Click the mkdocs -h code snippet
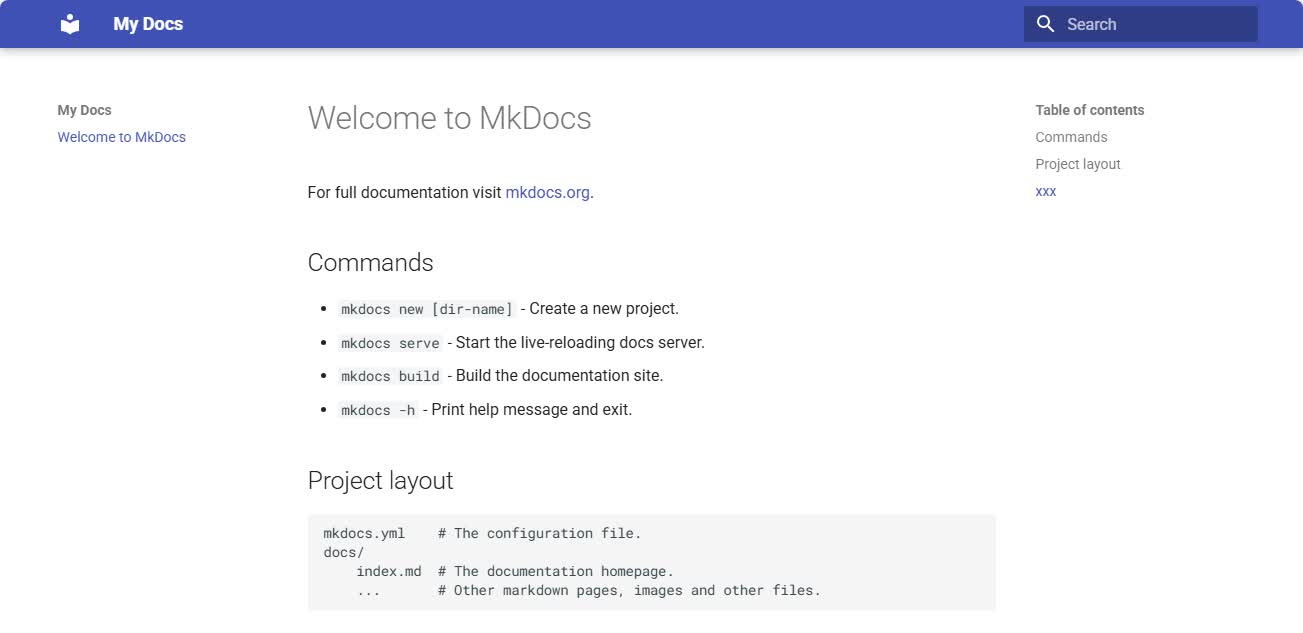The height and width of the screenshot is (633, 1303). [378, 410]
